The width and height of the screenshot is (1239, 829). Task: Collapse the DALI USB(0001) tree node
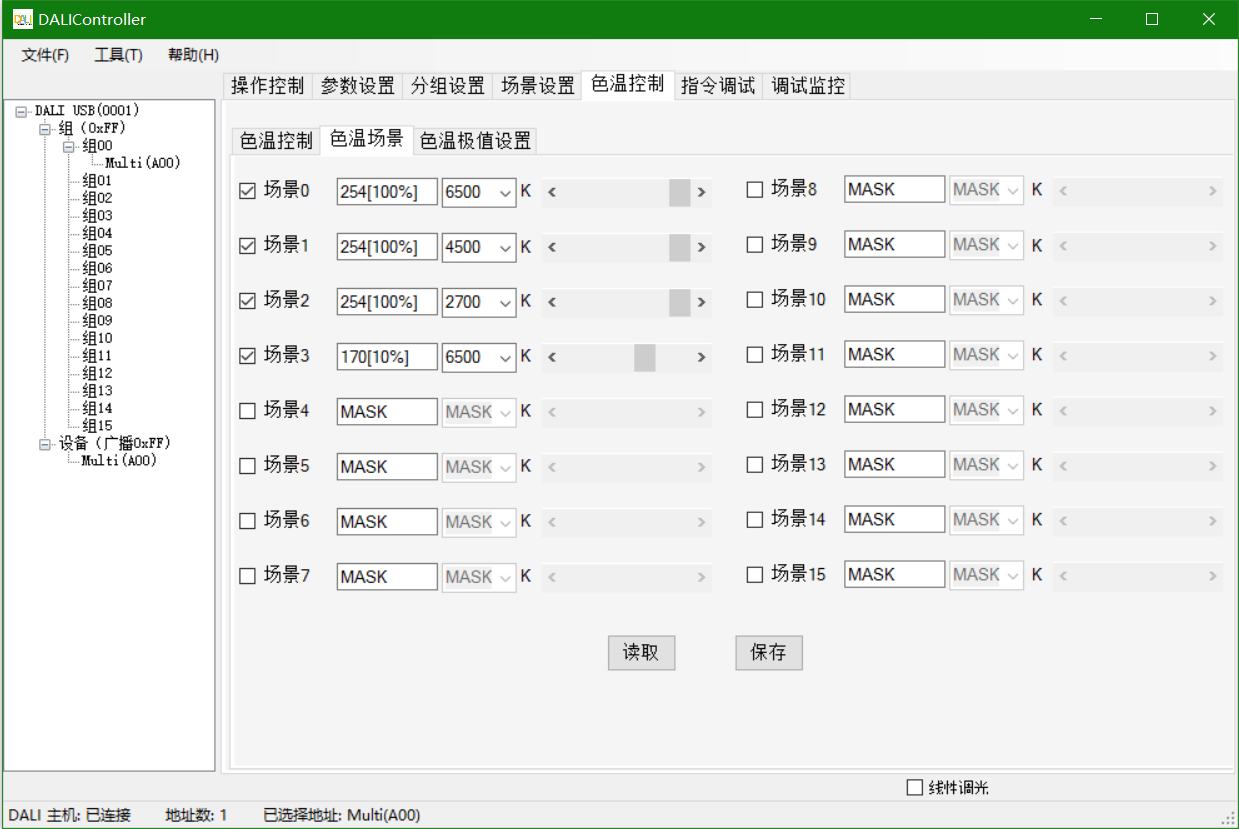pos(21,111)
